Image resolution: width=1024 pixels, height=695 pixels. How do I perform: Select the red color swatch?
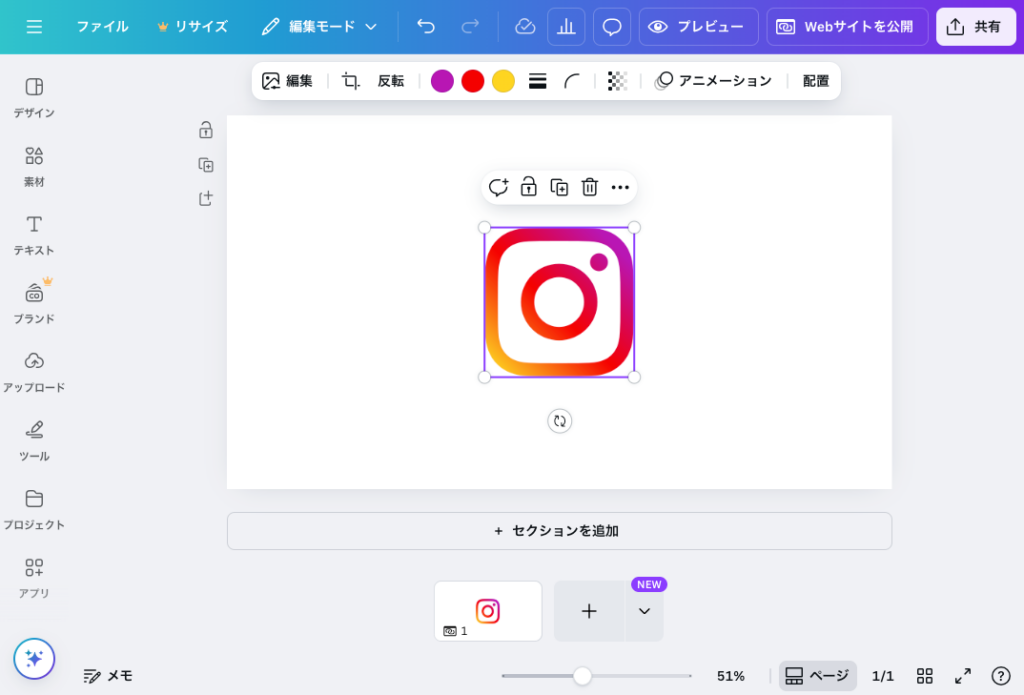tap(473, 81)
